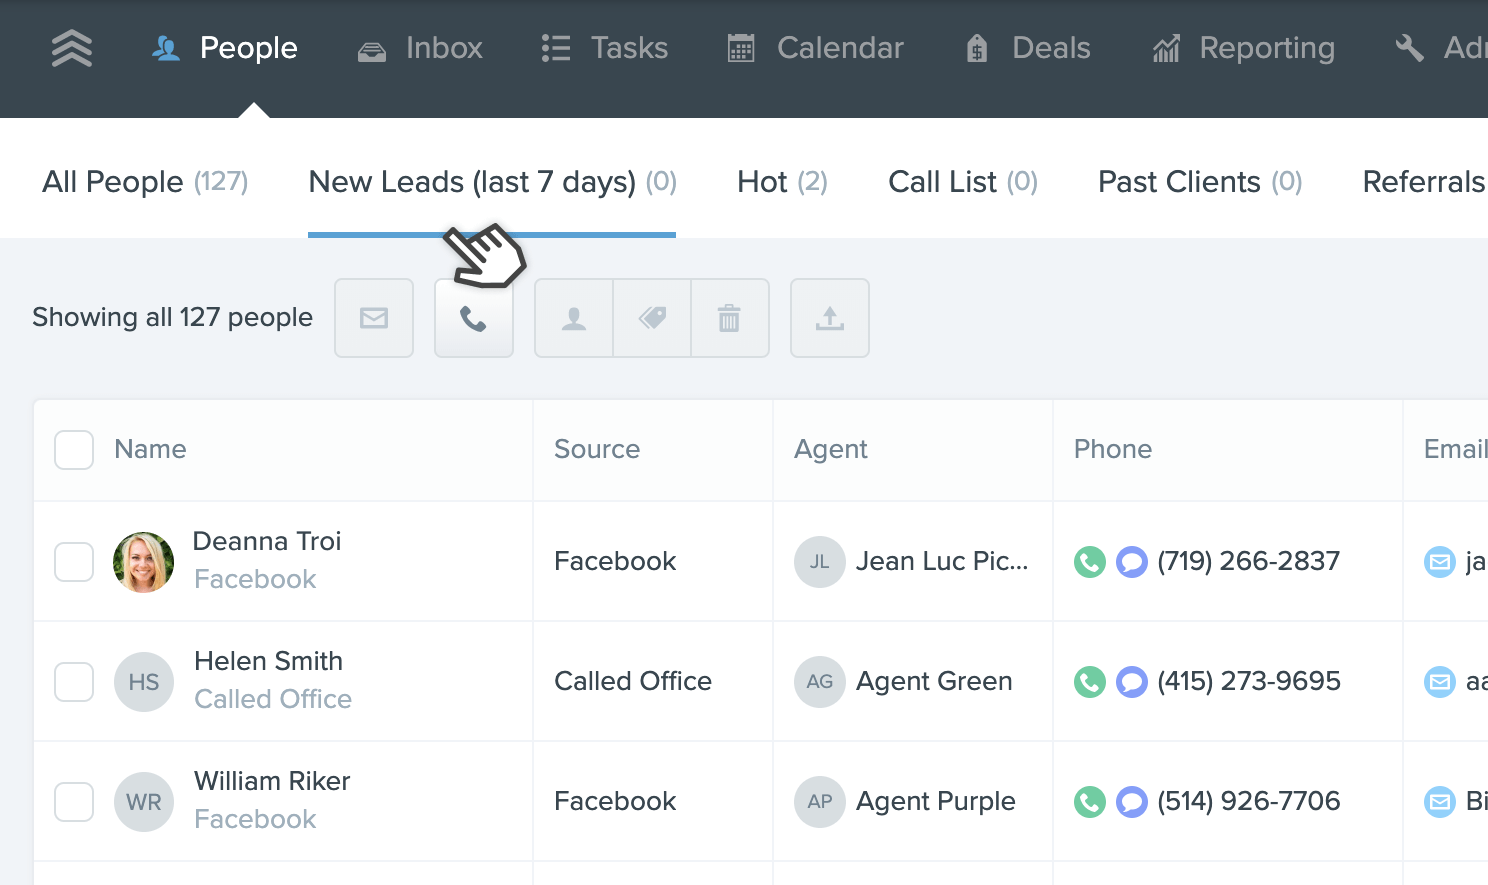Go to the Deals section
Viewport: 1488px width, 885px height.
tap(1028, 48)
